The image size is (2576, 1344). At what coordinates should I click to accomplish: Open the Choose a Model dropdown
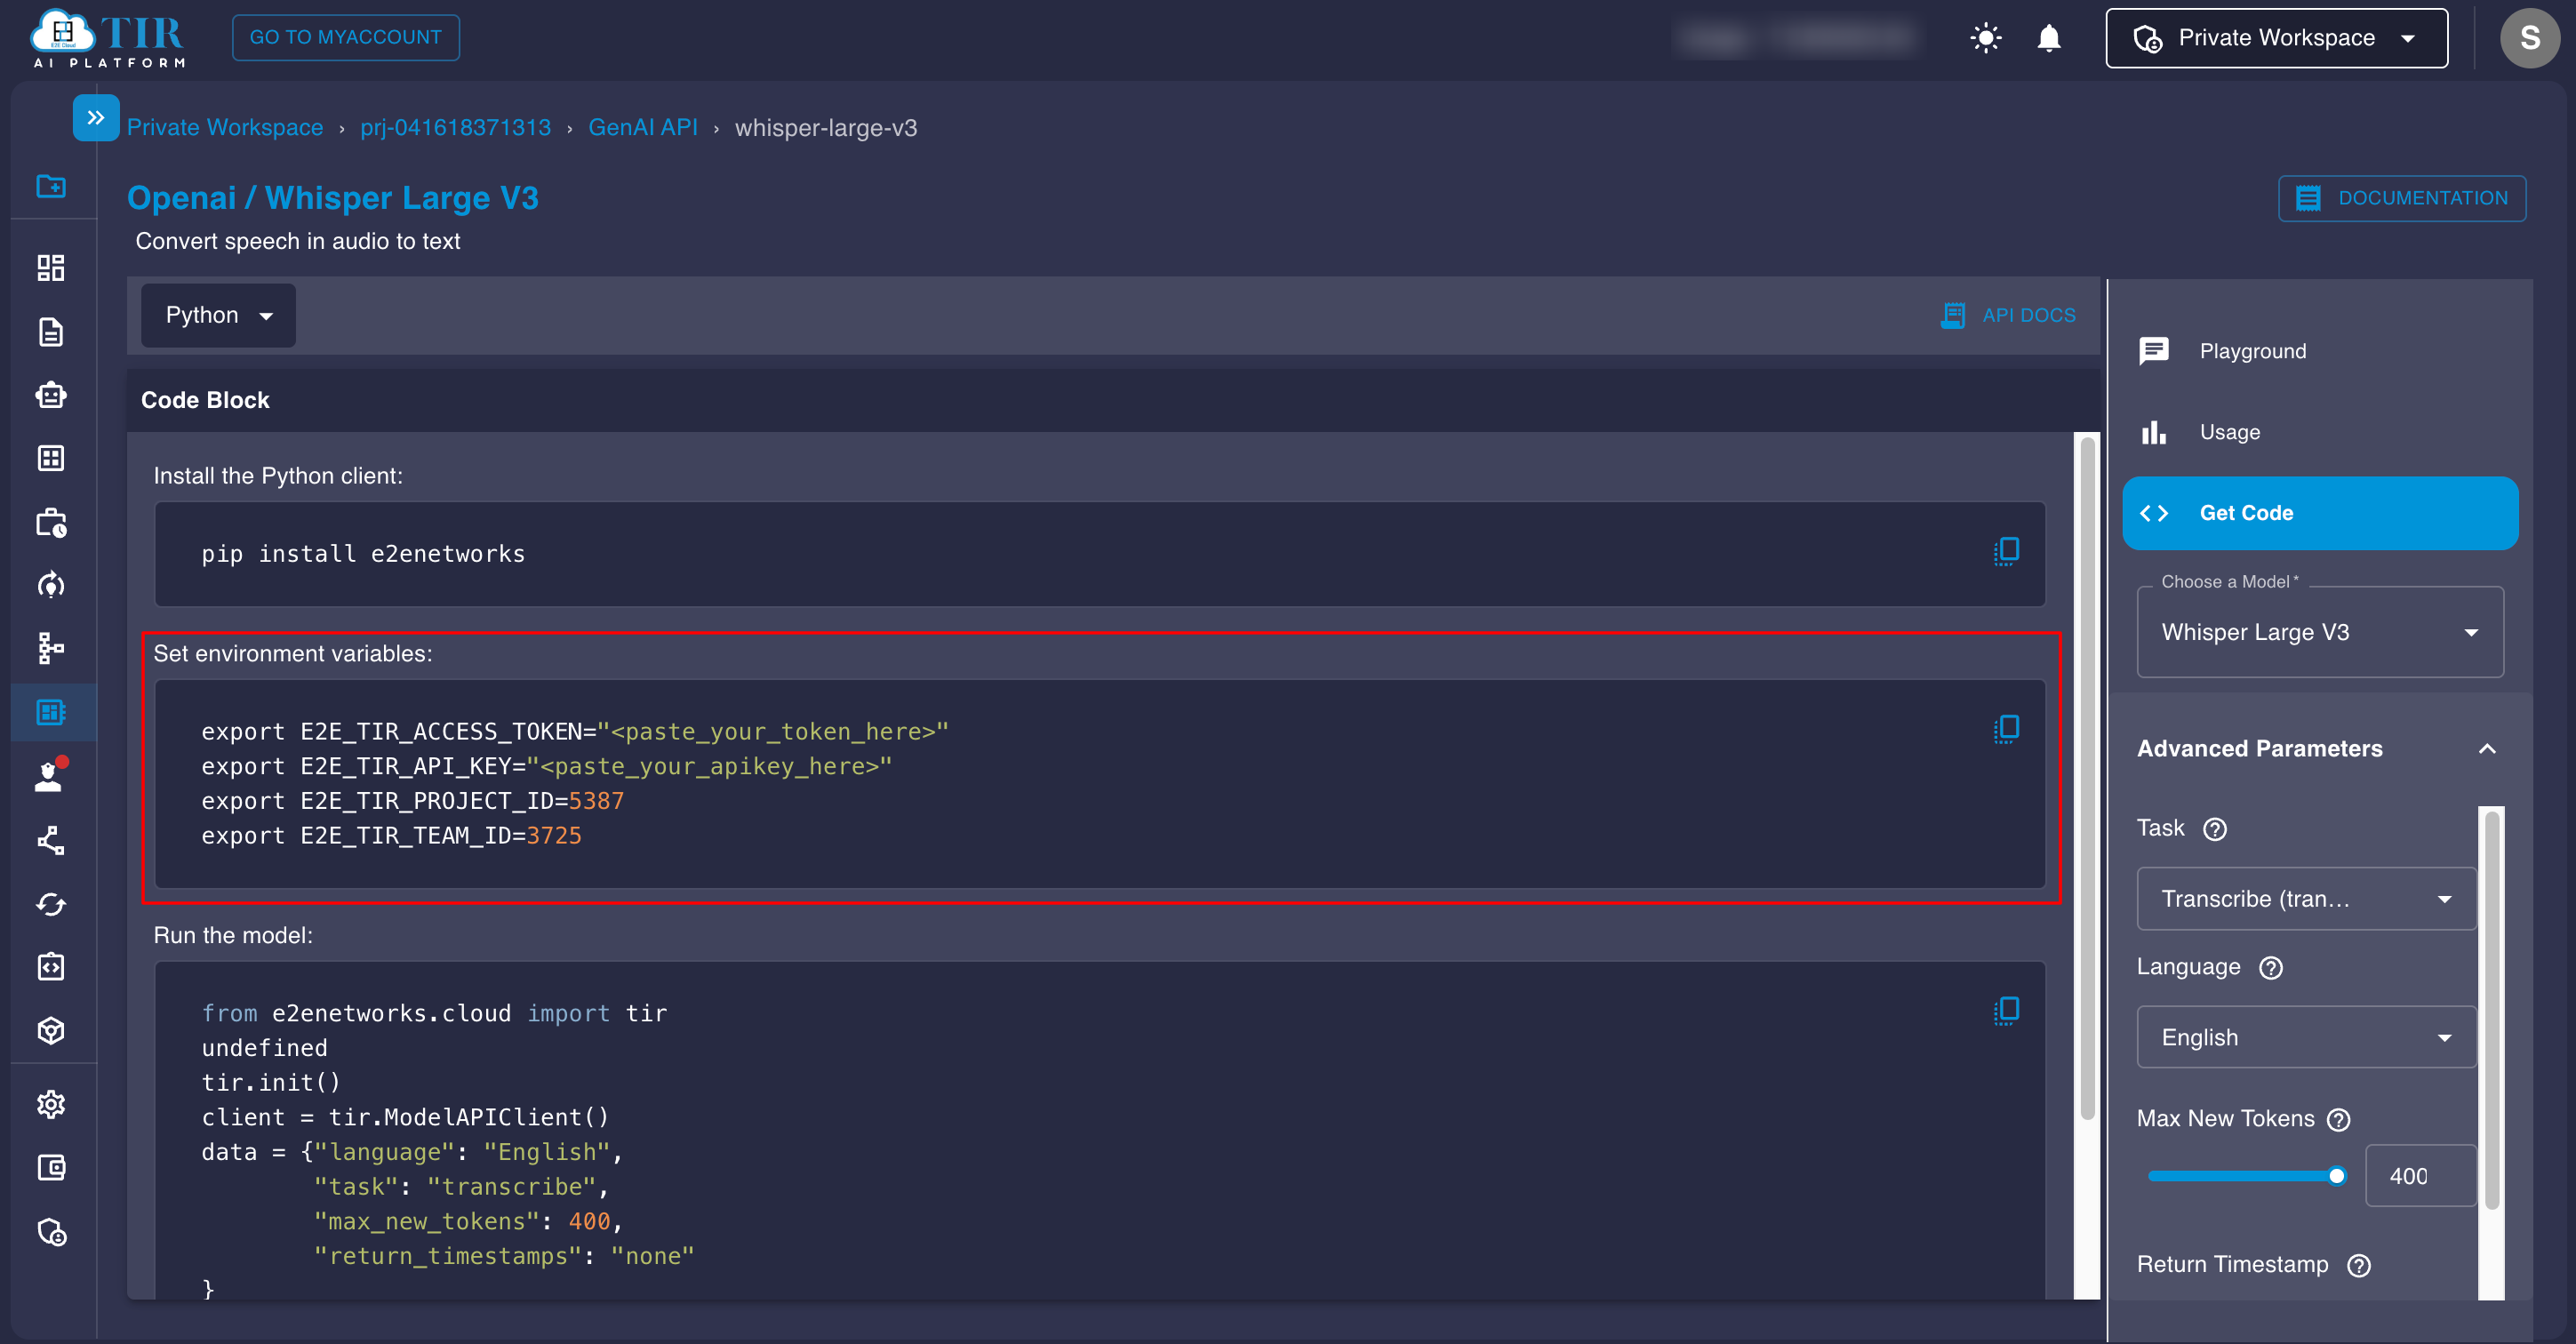tap(2320, 632)
